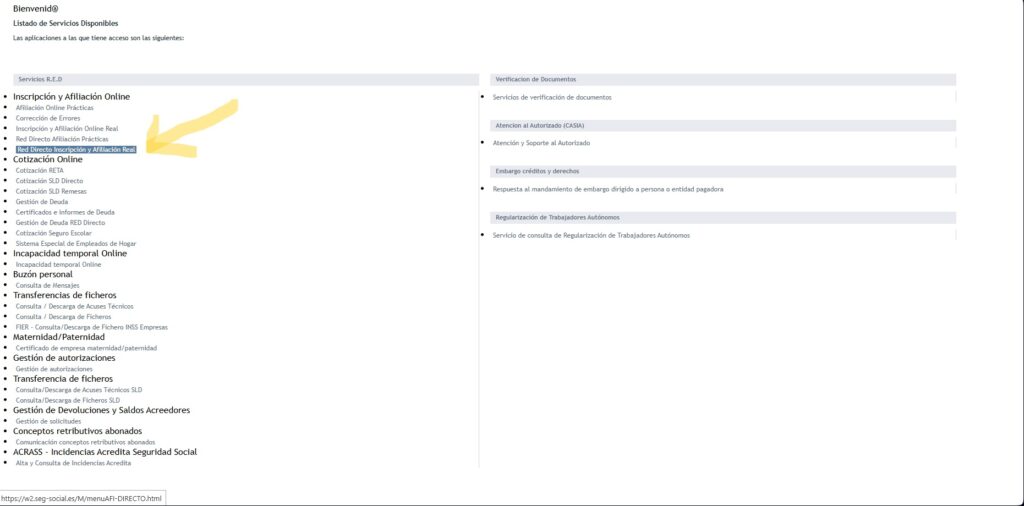The width and height of the screenshot is (1024, 506).
Task: Open consulta de Regularización de Trabajadores Autónomos
Action: tap(591, 235)
